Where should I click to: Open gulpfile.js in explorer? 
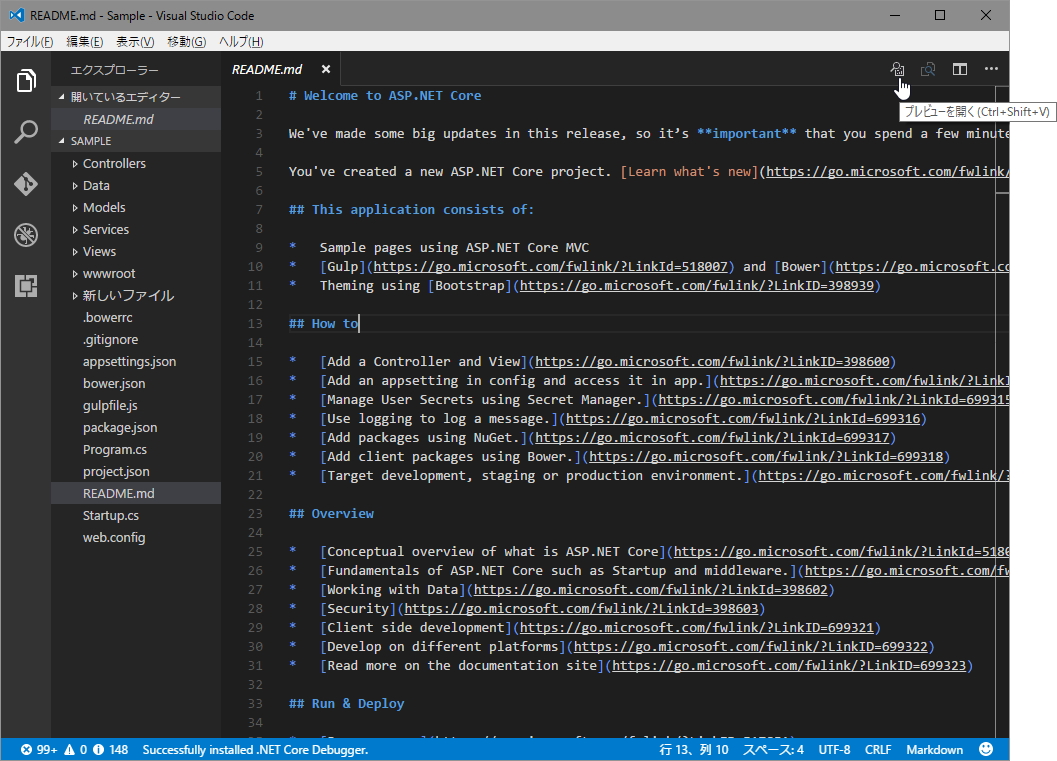136,406
